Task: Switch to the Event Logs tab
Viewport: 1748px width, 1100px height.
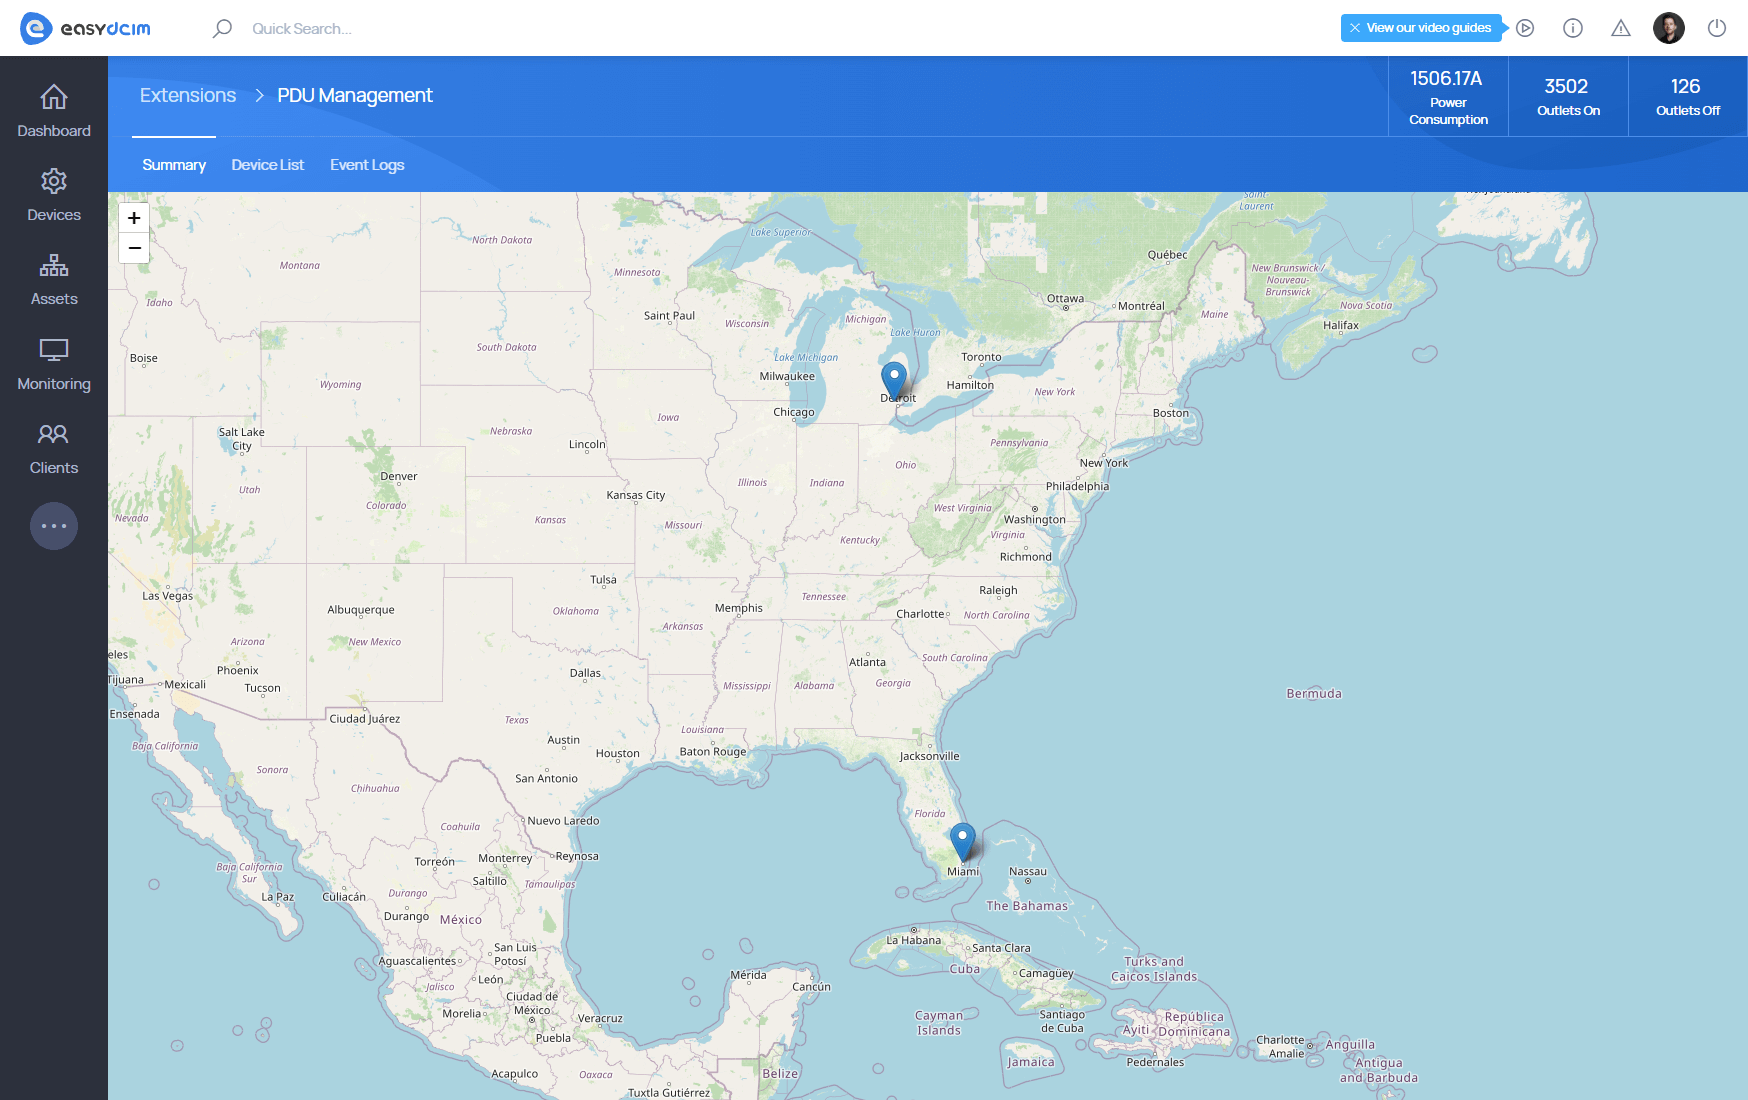Action: [x=367, y=165]
